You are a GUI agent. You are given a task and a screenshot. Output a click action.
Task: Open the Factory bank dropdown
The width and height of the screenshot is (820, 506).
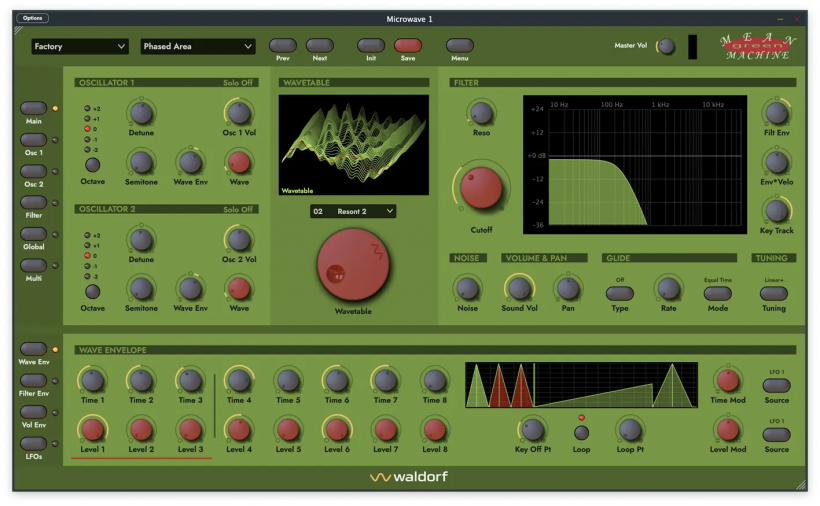point(79,47)
